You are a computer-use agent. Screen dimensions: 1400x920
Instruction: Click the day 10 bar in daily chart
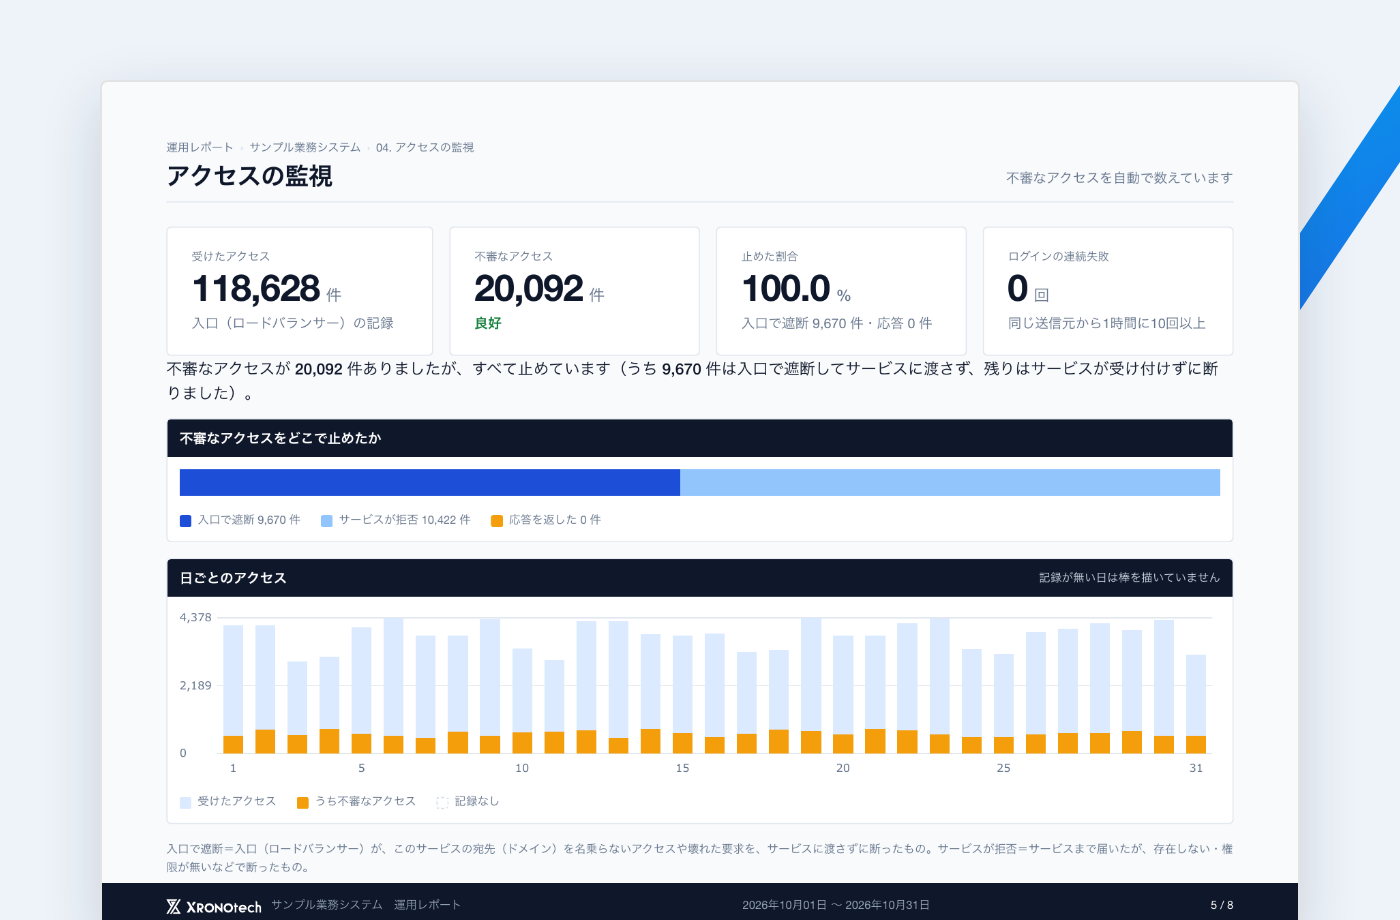522,701
